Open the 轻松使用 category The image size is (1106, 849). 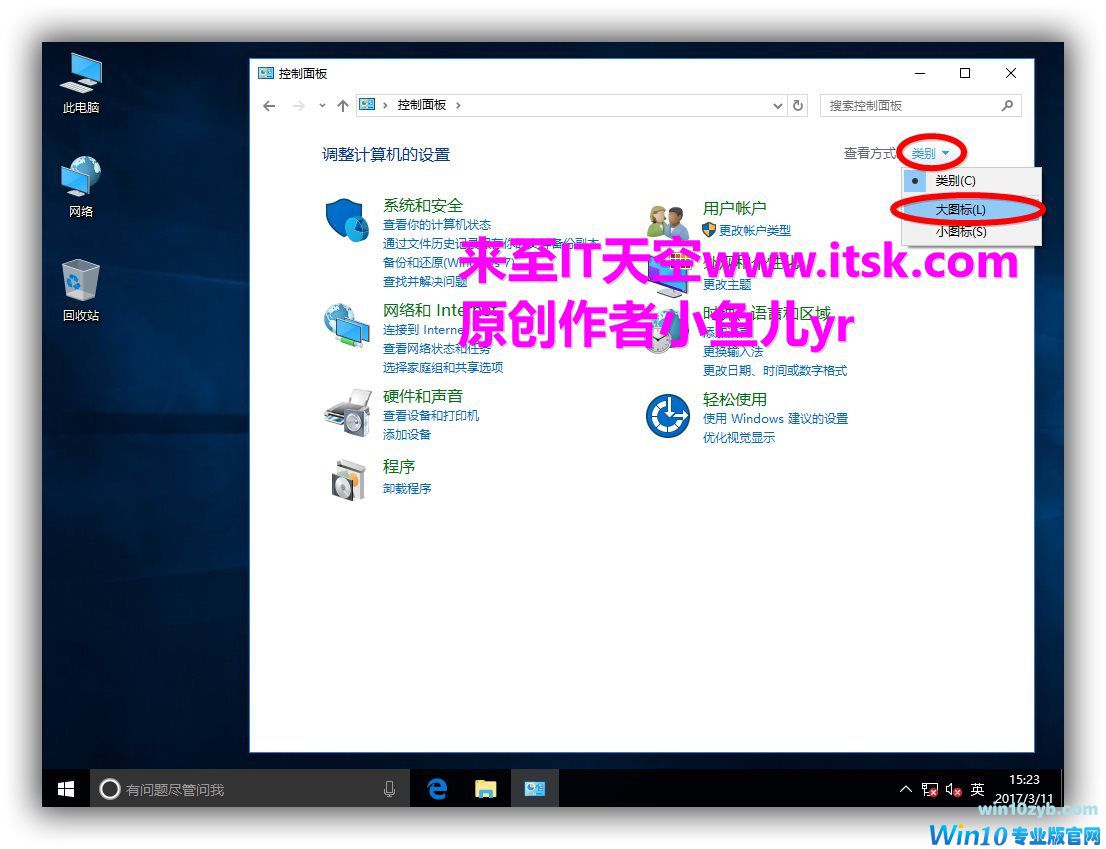[x=734, y=400]
